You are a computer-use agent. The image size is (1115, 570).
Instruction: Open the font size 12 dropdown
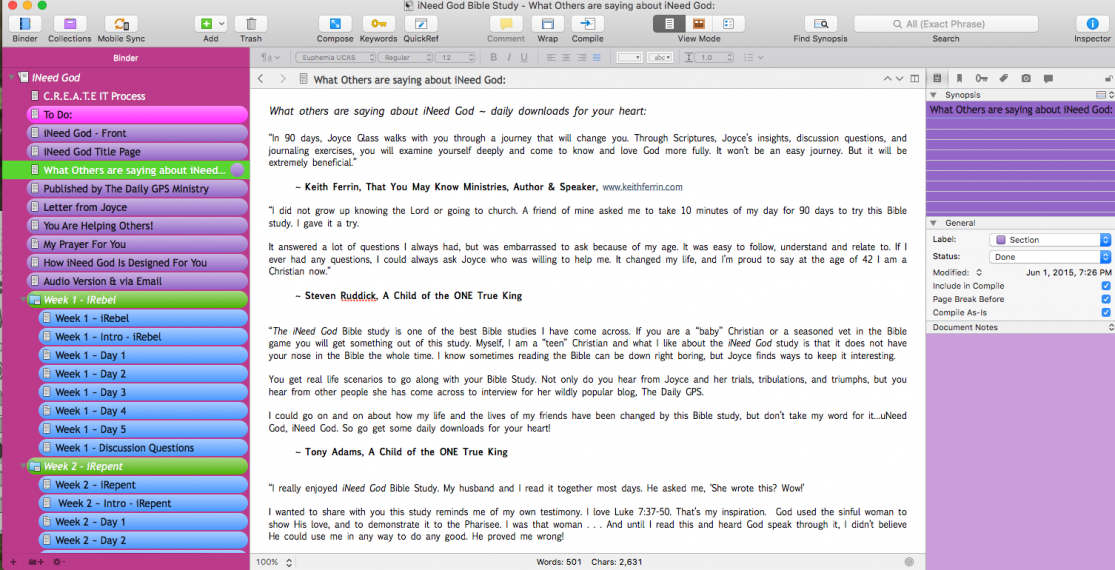[455, 58]
